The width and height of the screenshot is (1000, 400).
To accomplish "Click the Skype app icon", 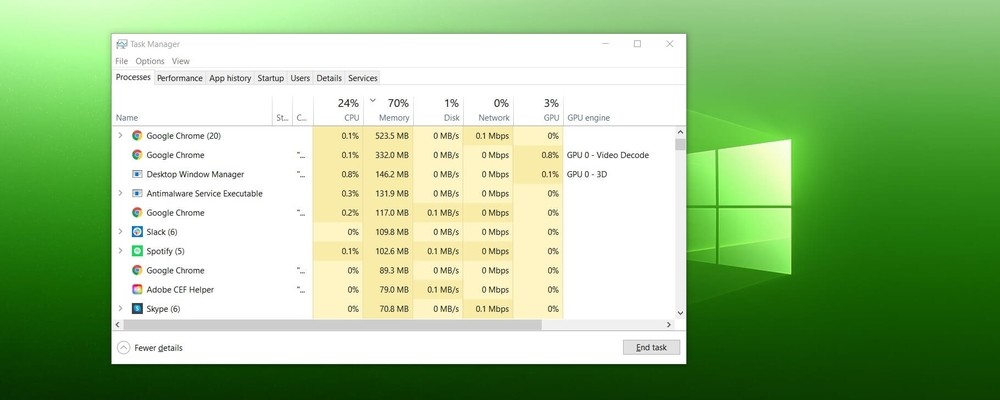I will click(x=137, y=308).
